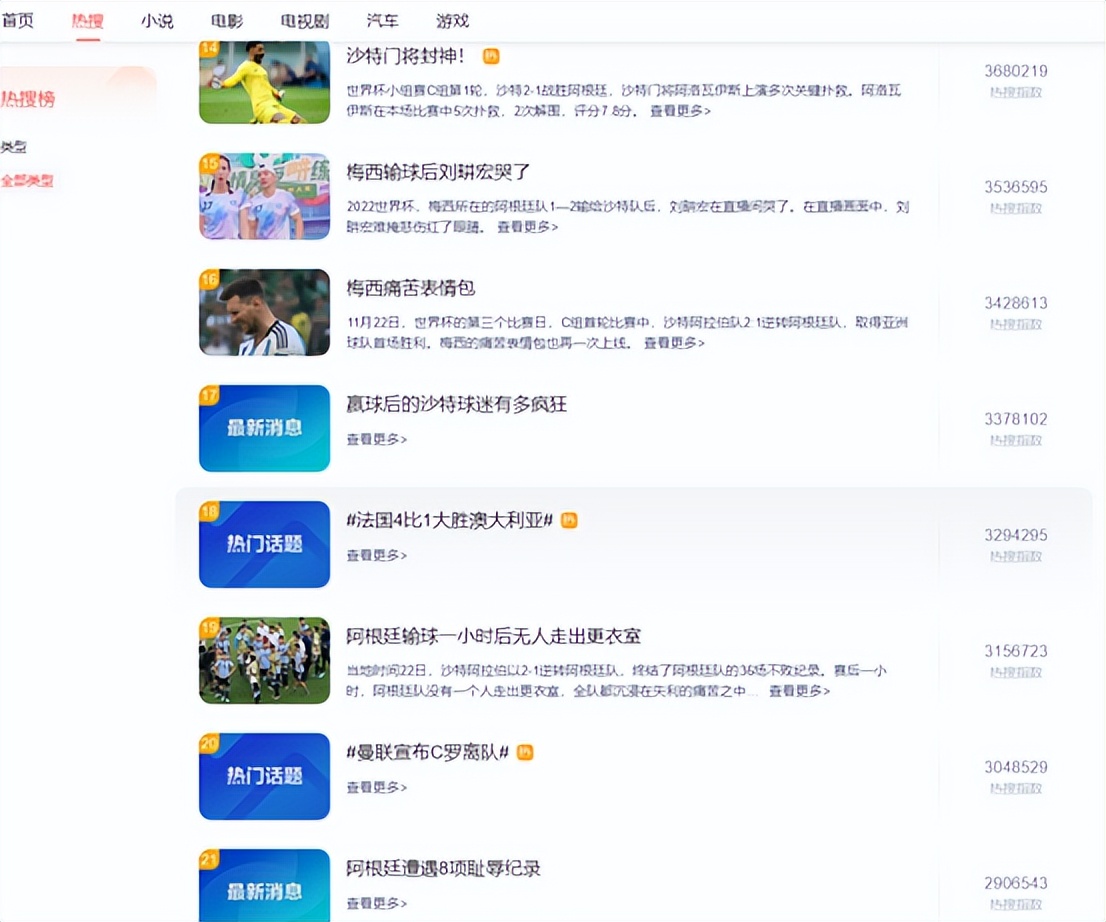Click the goalkeeper thumbnail for 沙特门将封神

pos(263,81)
